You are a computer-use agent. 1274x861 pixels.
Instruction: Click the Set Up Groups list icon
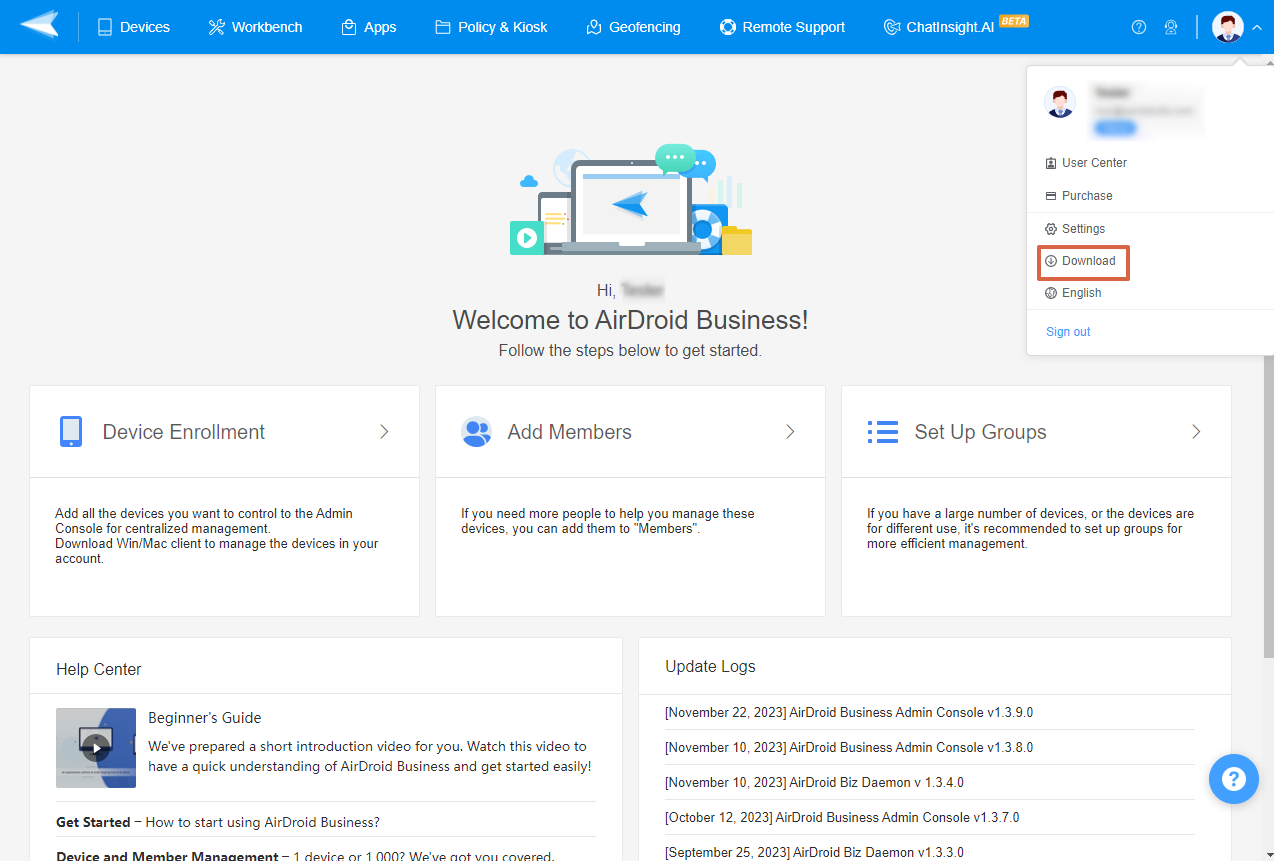click(x=882, y=432)
